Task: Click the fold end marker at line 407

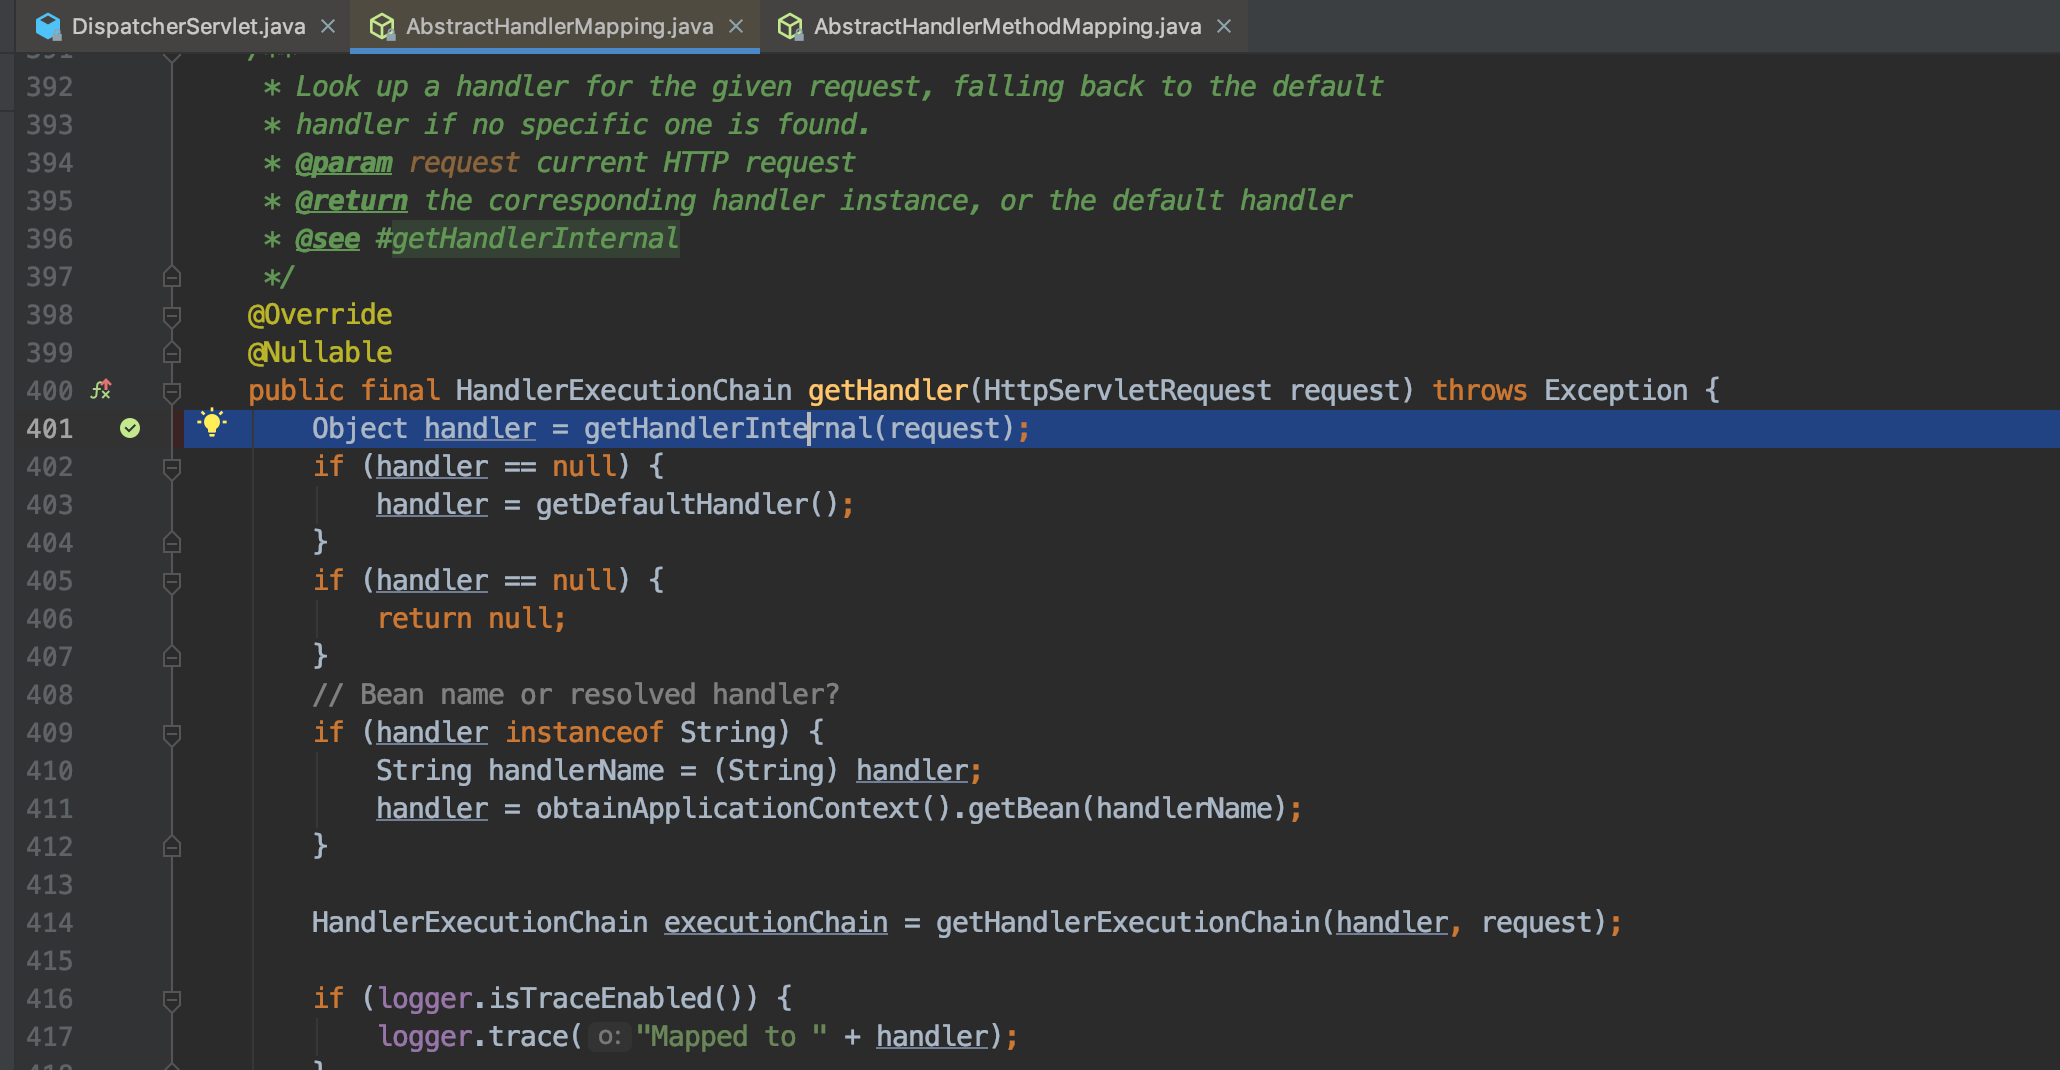Action: pos(172,657)
